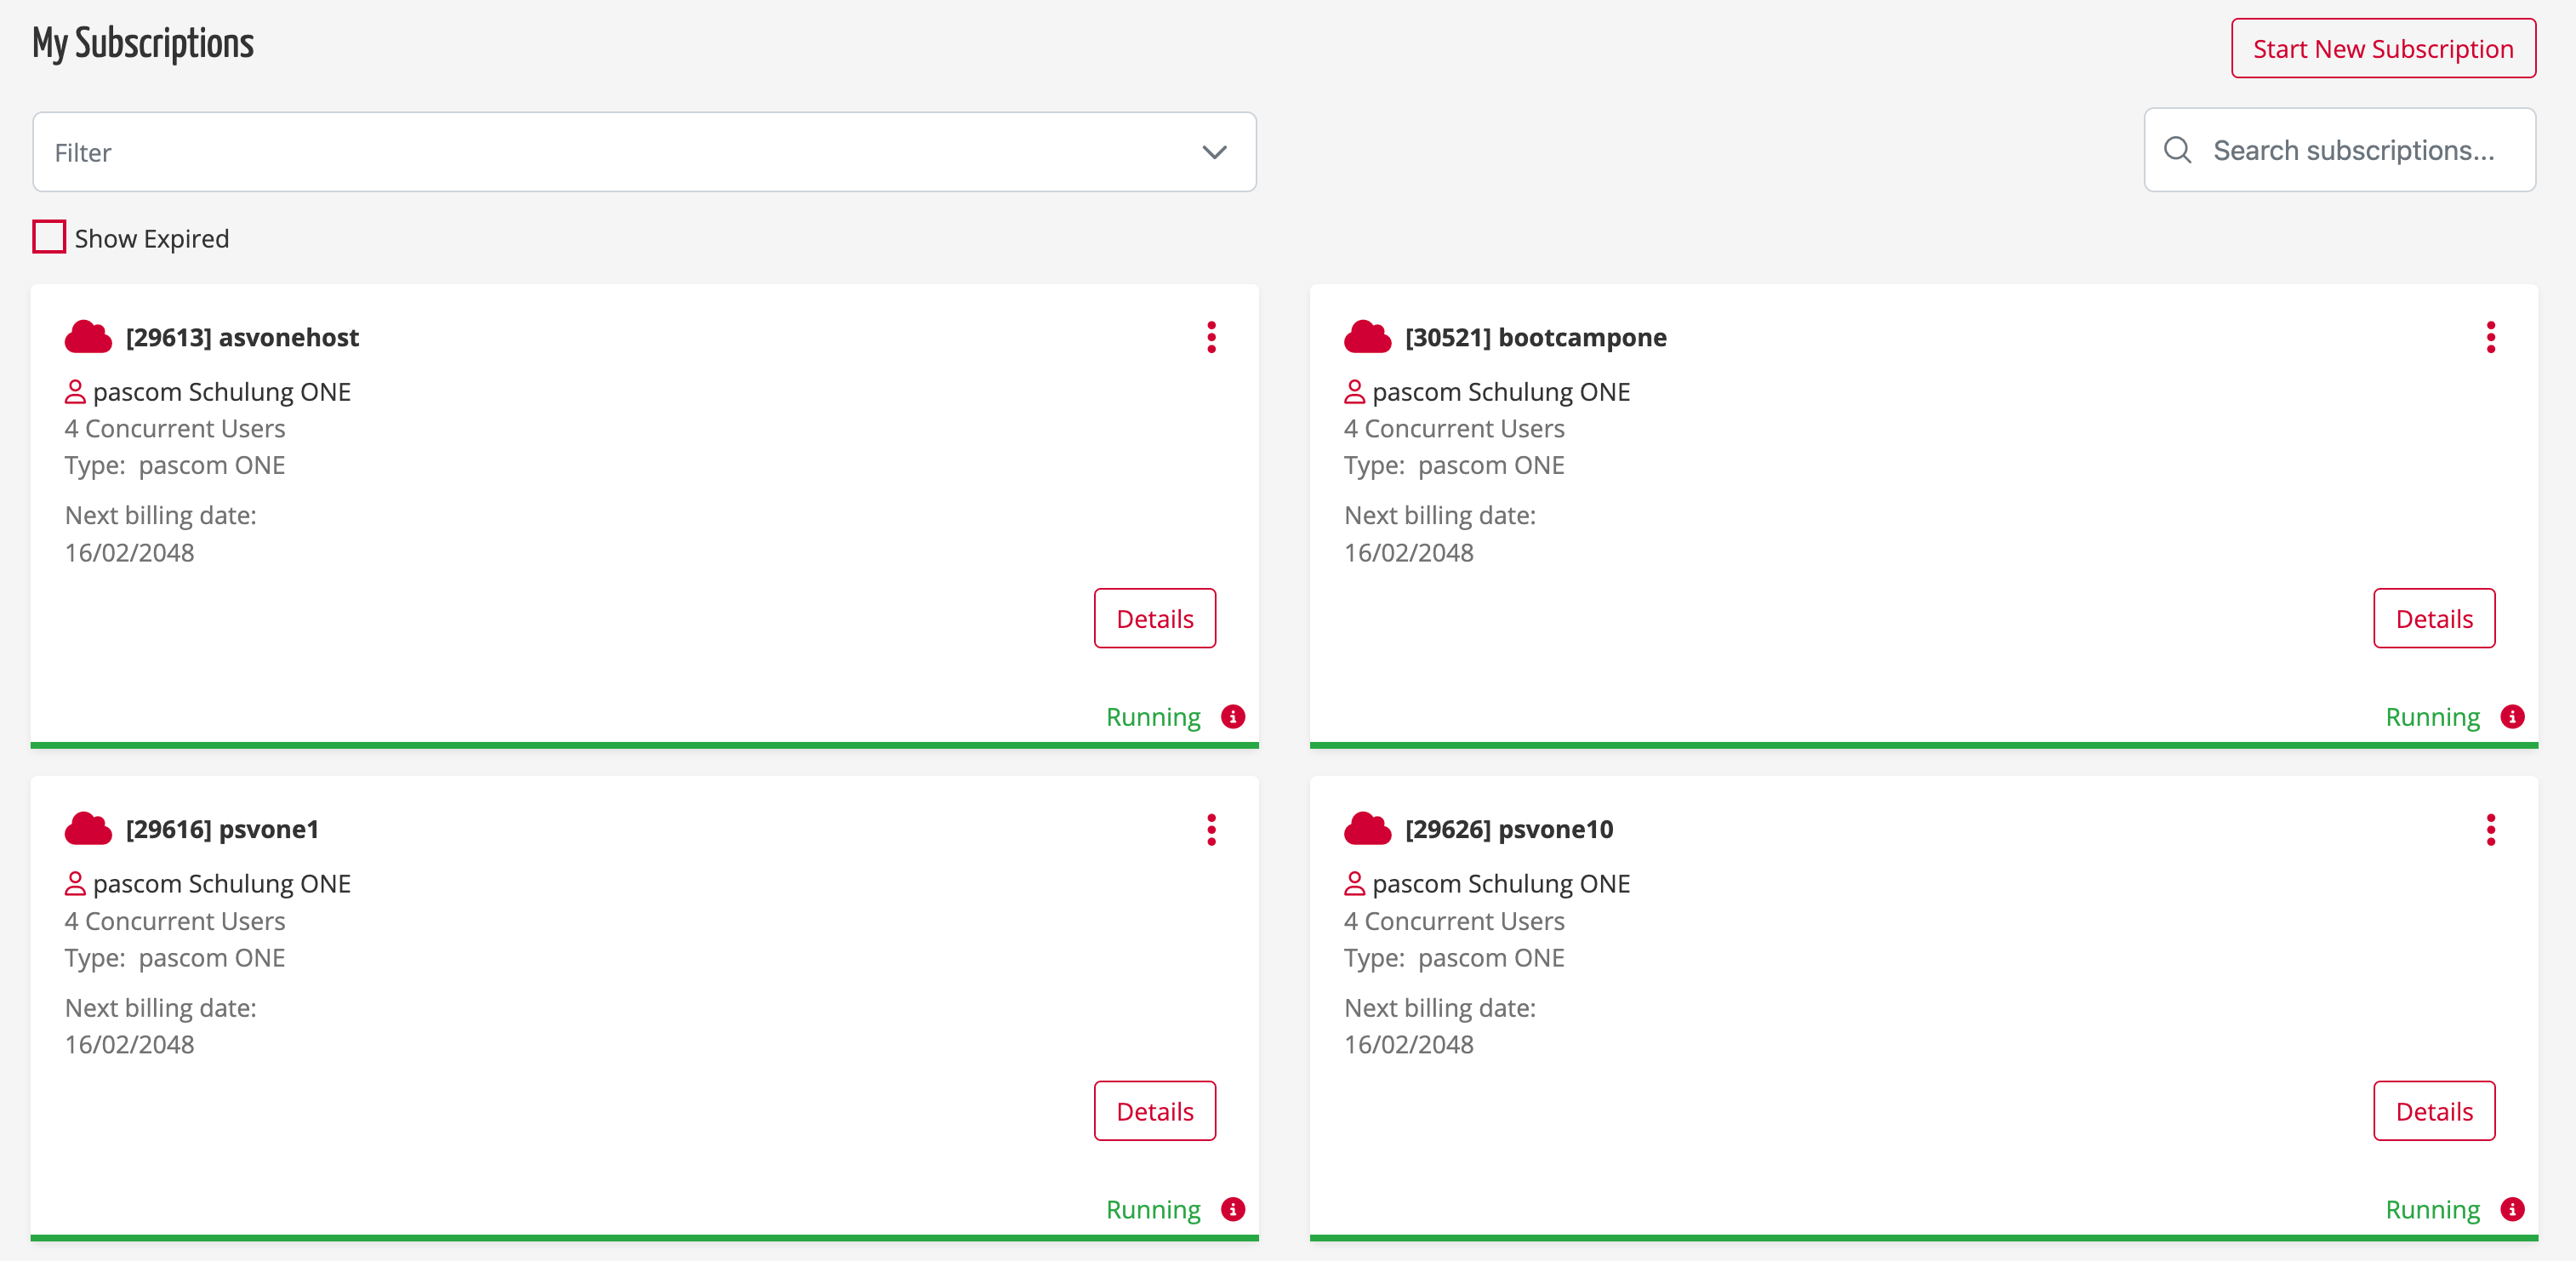Click the three-dot menu for psvone1
The height and width of the screenshot is (1261, 2576).
click(x=1211, y=830)
